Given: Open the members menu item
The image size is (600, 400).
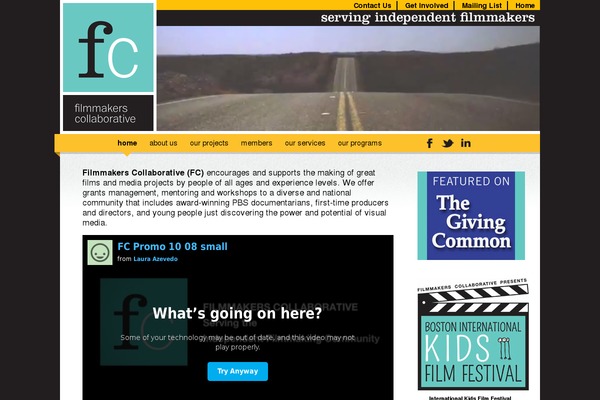Looking at the screenshot, I should point(256,143).
